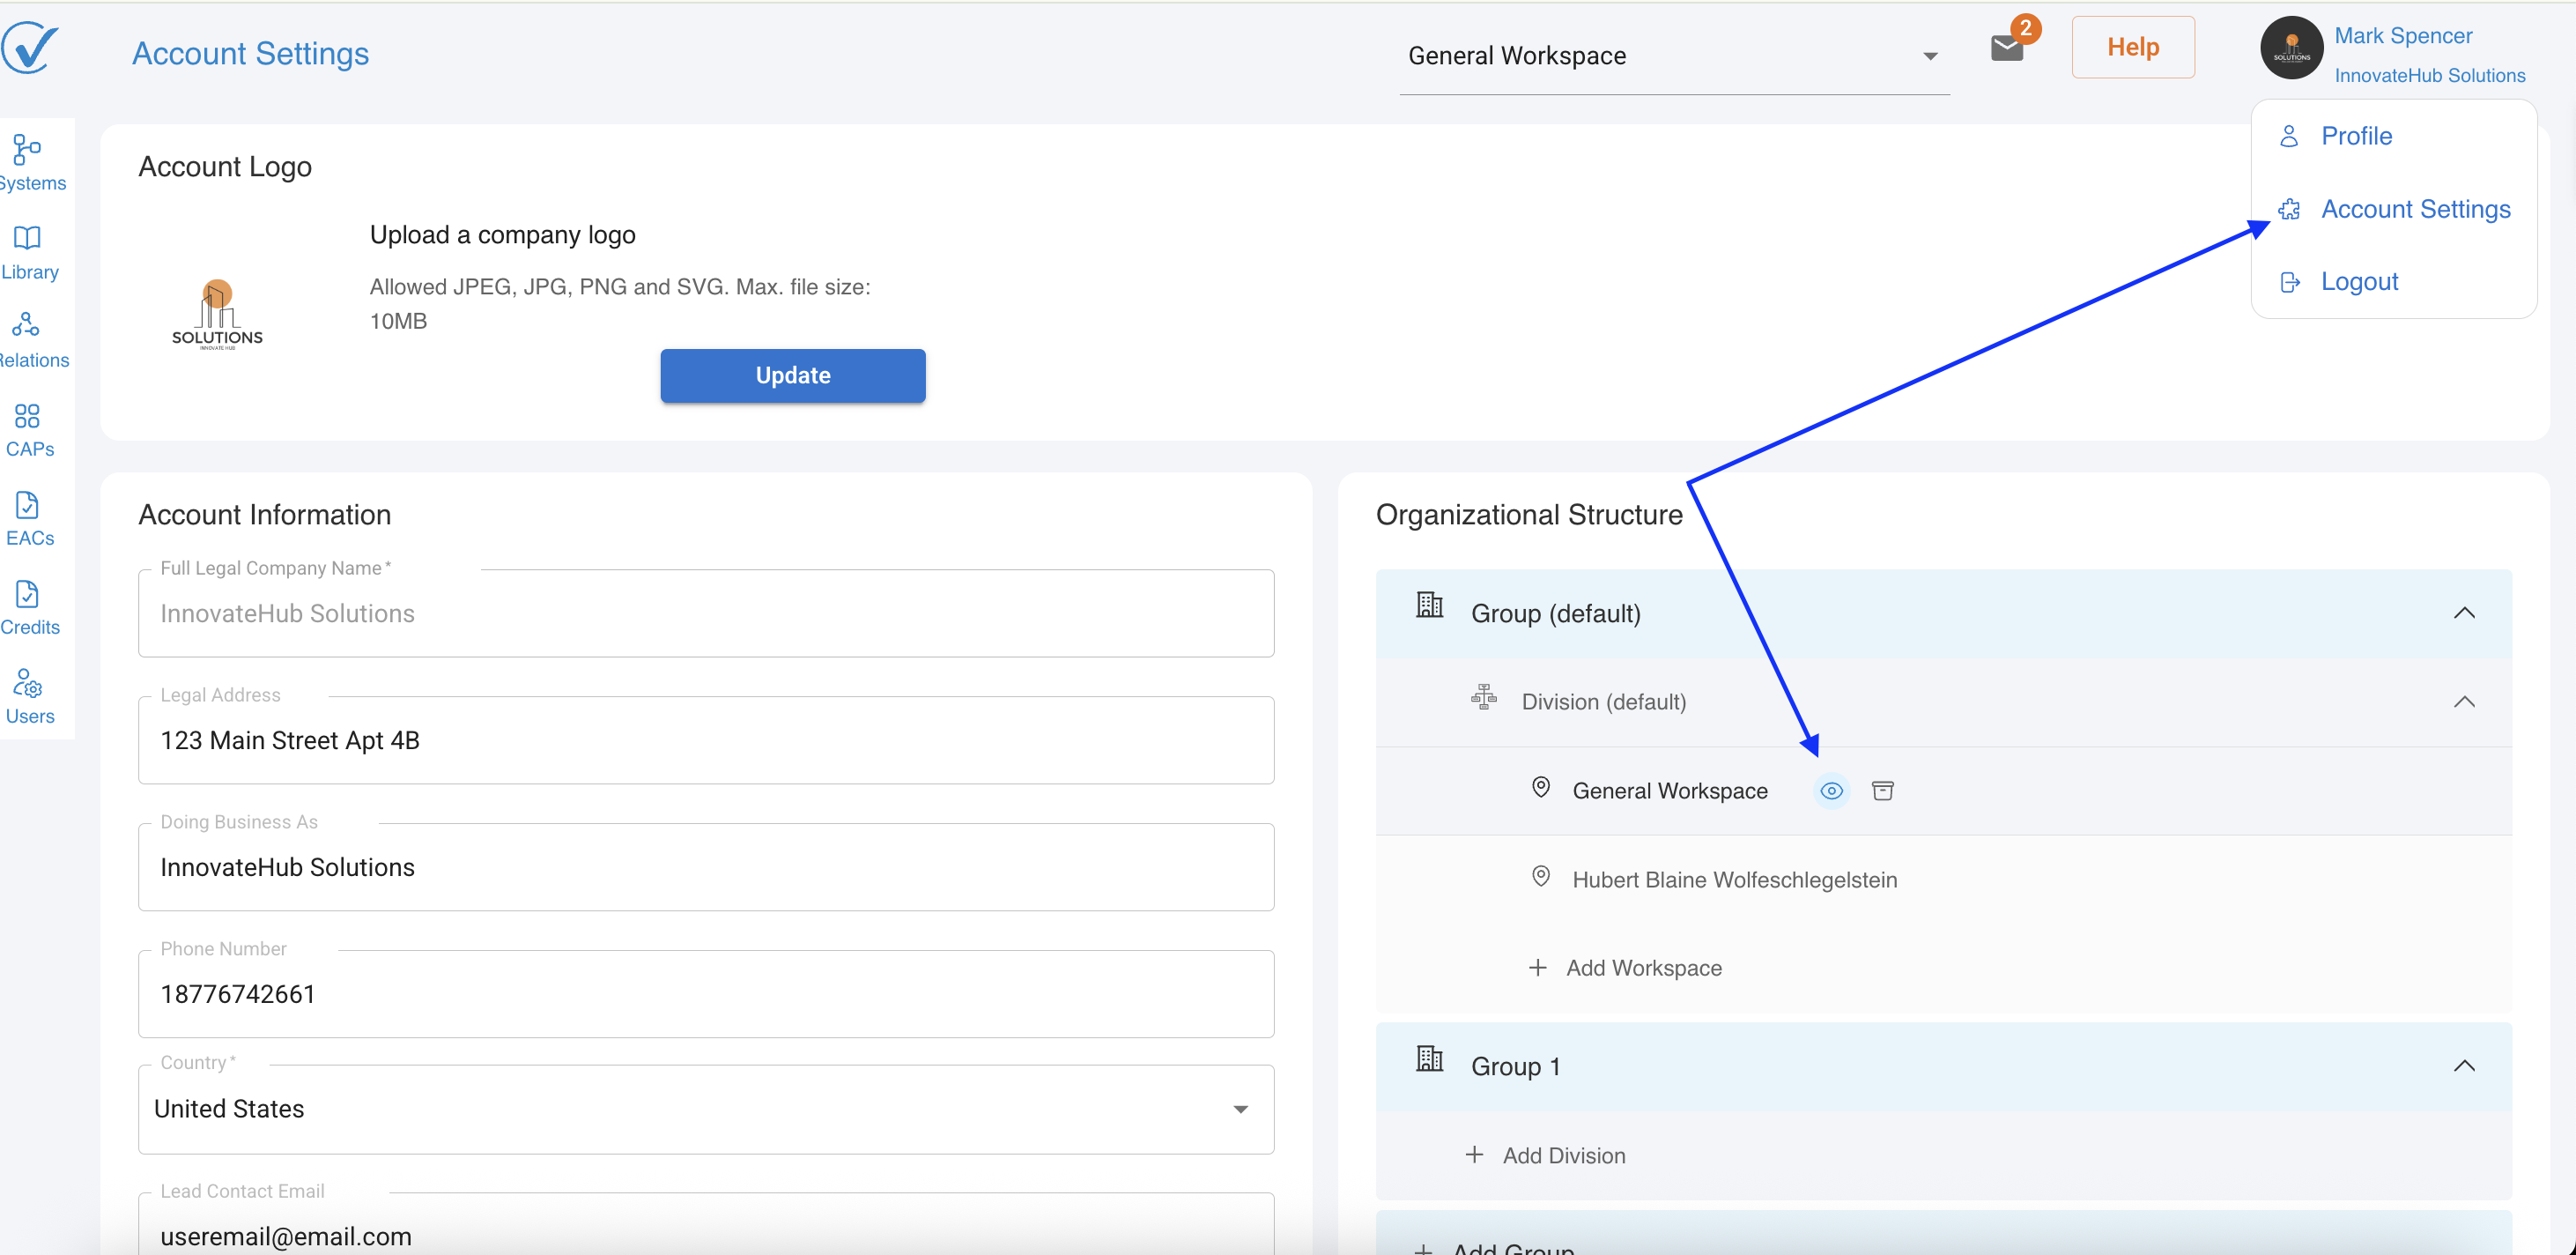This screenshot has width=2576, height=1255.
Task: Open the Systems sidebar icon
Action: pyautogui.click(x=29, y=162)
